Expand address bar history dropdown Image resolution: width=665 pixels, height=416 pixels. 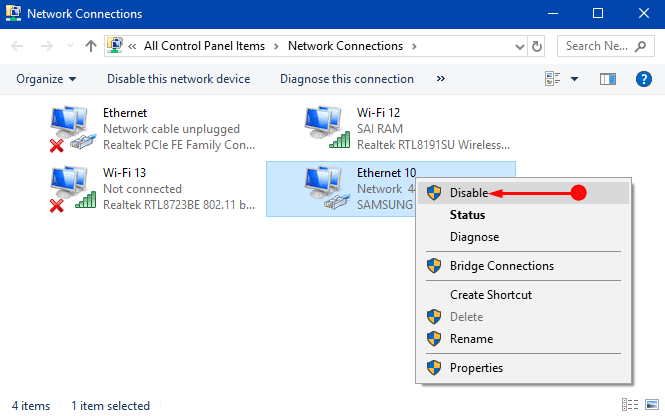520,46
